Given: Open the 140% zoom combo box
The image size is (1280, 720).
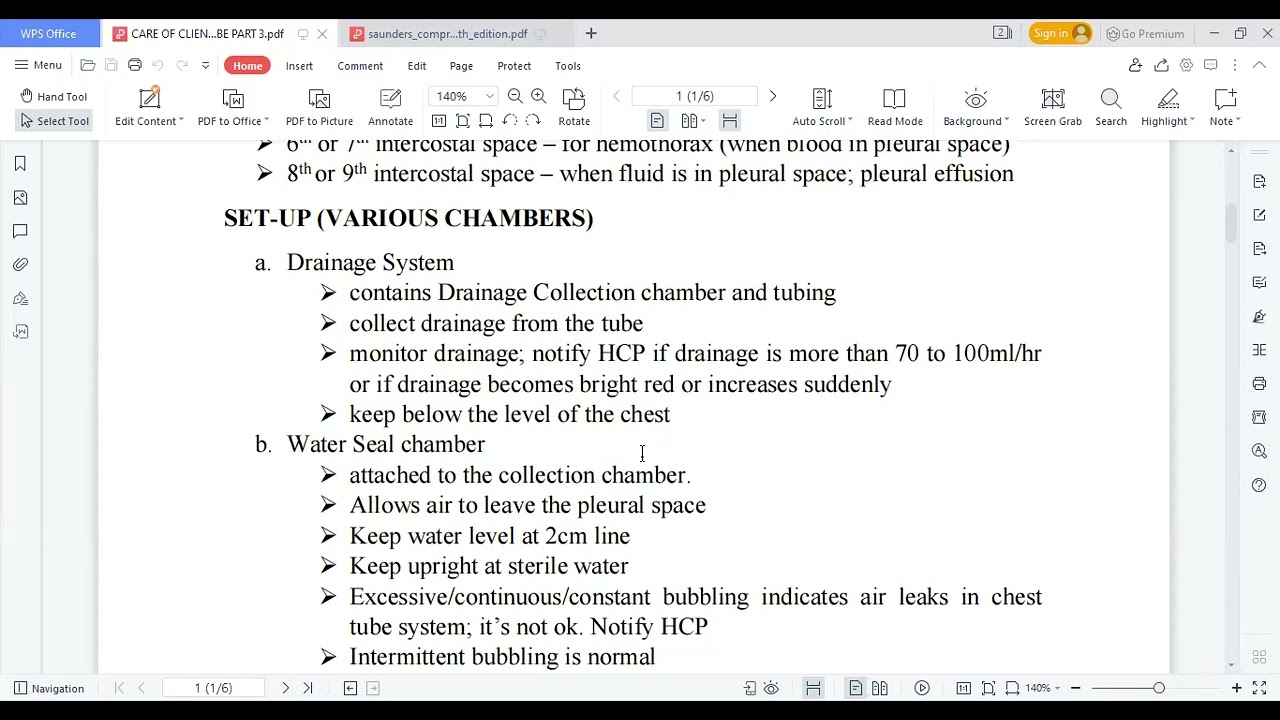Looking at the screenshot, I should click(x=462, y=96).
